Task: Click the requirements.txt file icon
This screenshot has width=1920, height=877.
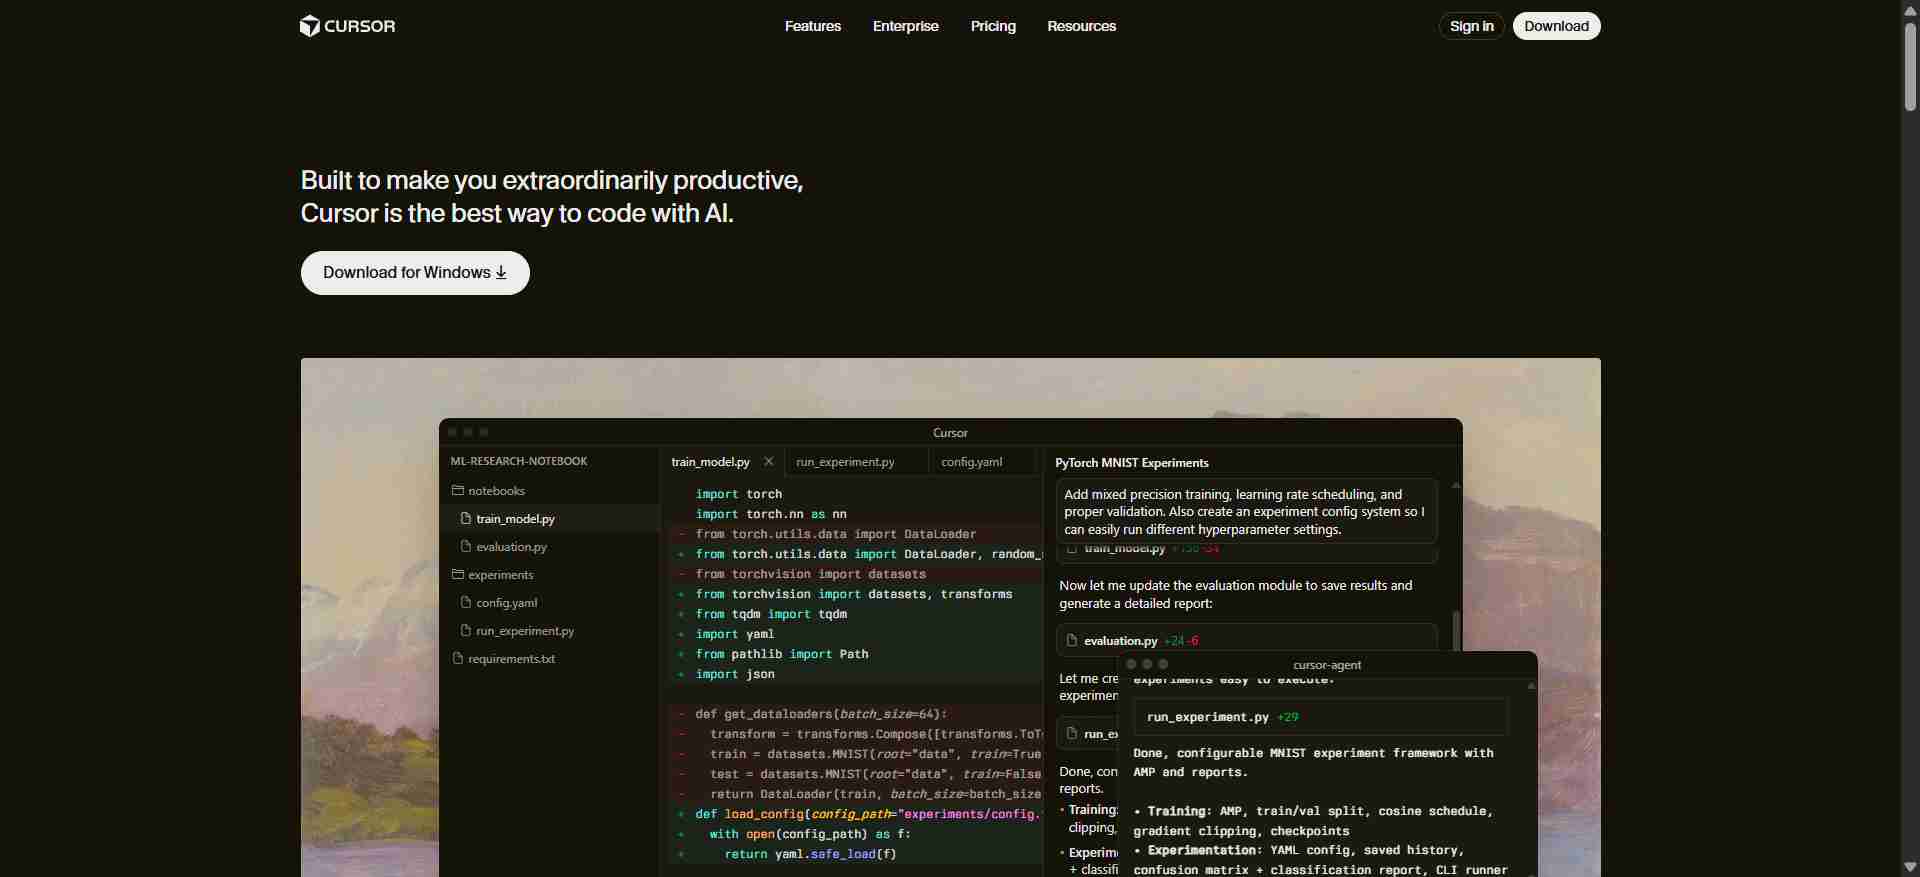Action: [458, 659]
